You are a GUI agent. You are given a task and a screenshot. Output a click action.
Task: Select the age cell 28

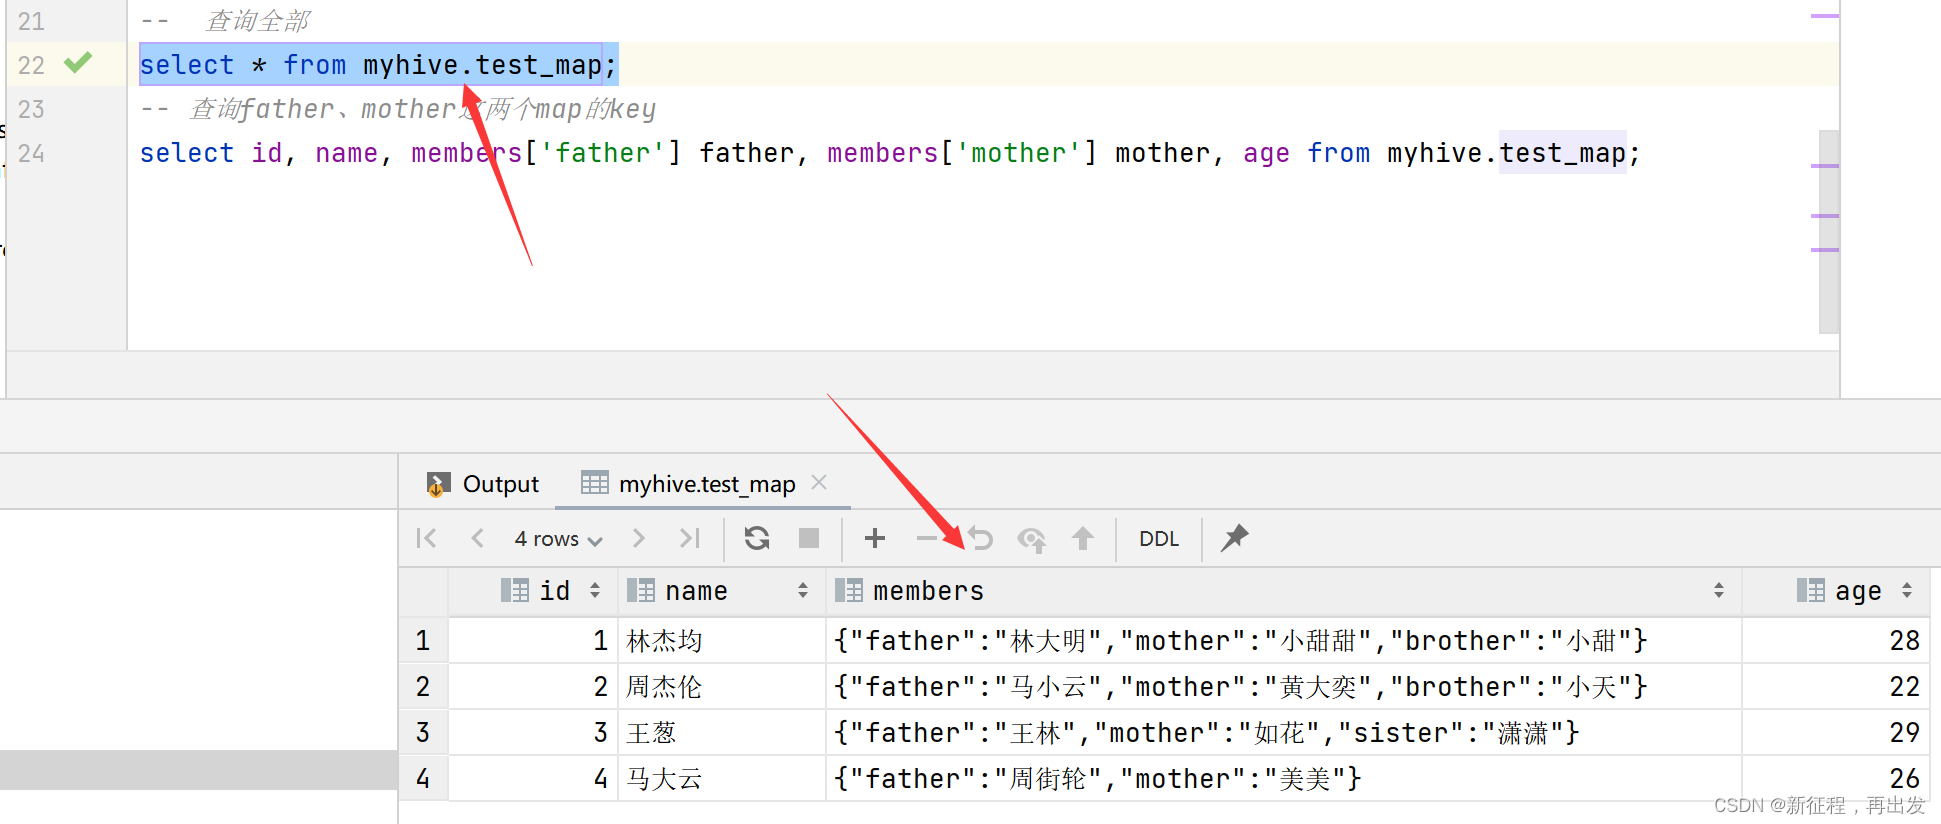click(x=1836, y=640)
